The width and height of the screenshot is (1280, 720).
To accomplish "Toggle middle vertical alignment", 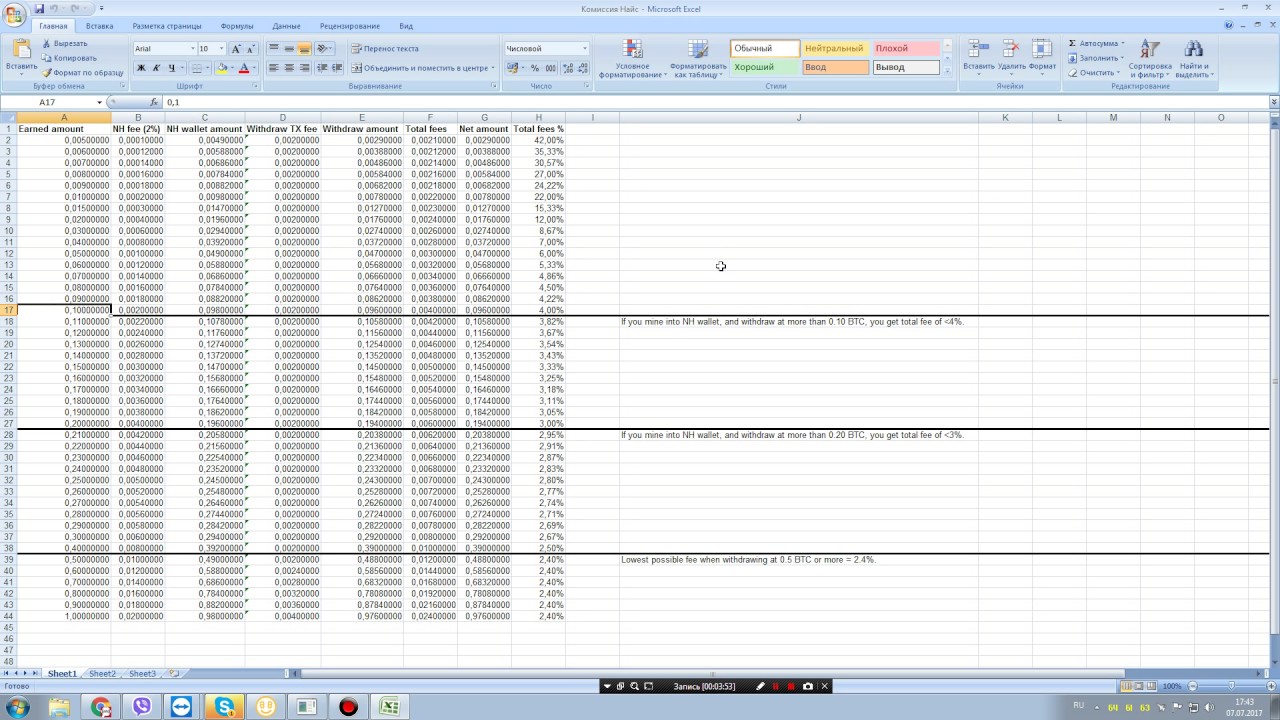I will click(289, 48).
